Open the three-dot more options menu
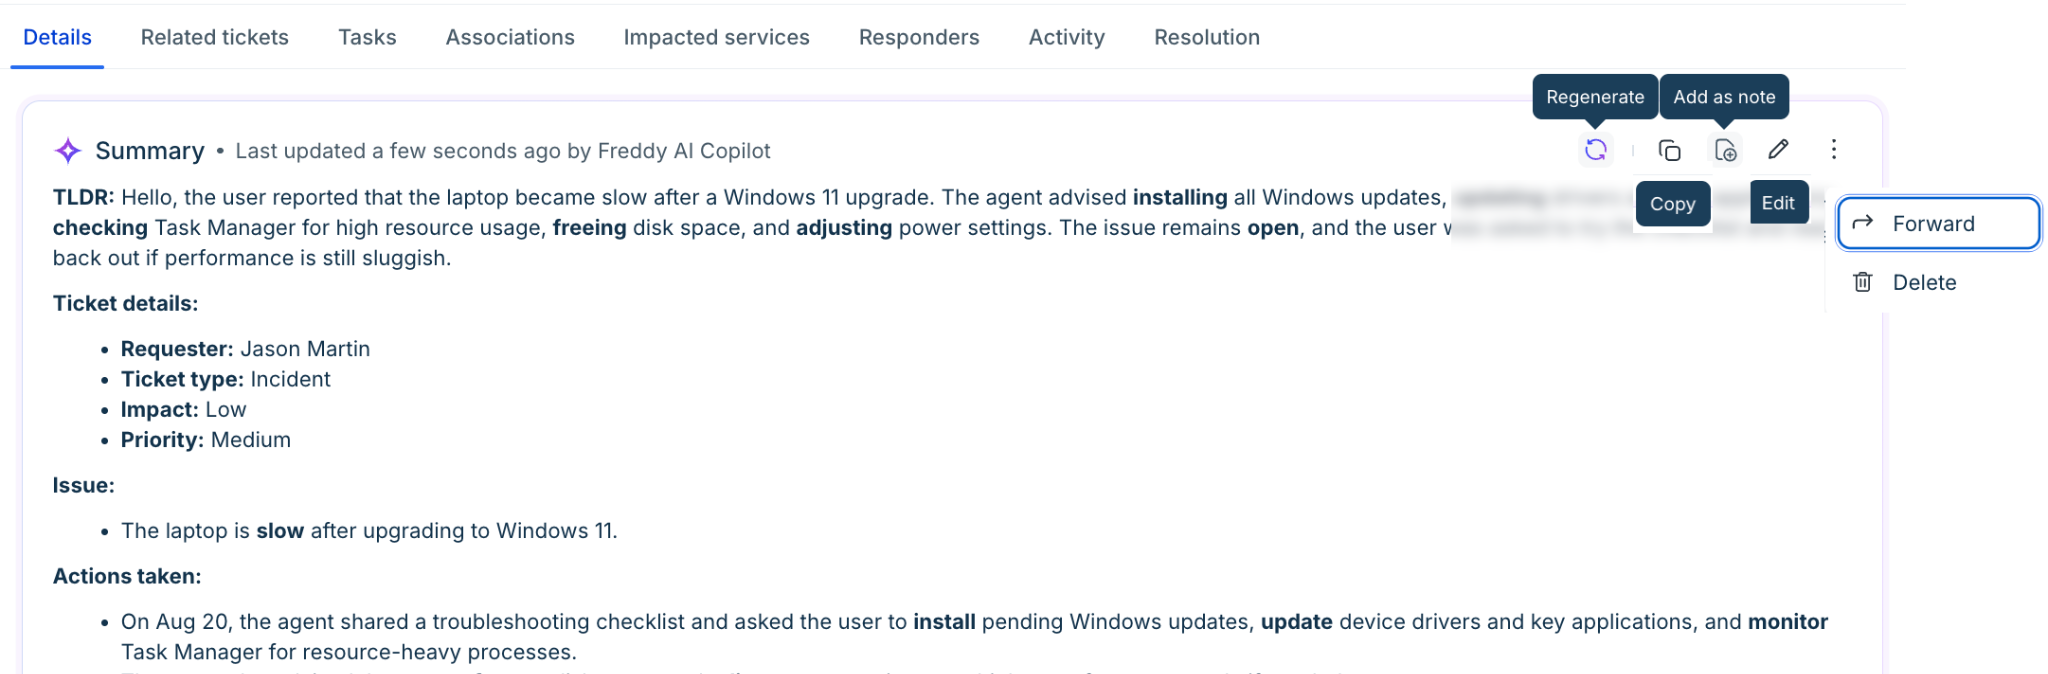The height and width of the screenshot is (674, 2048). (x=1833, y=149)
